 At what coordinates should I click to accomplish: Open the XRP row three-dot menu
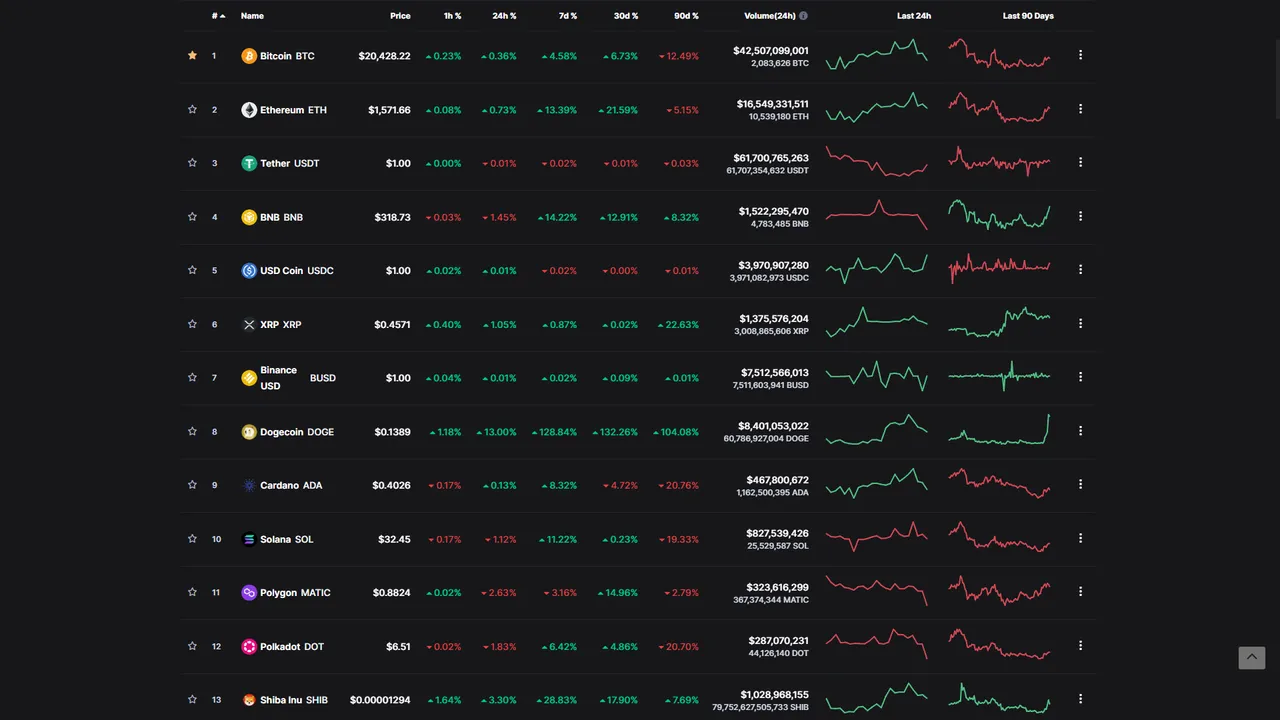1080,323
